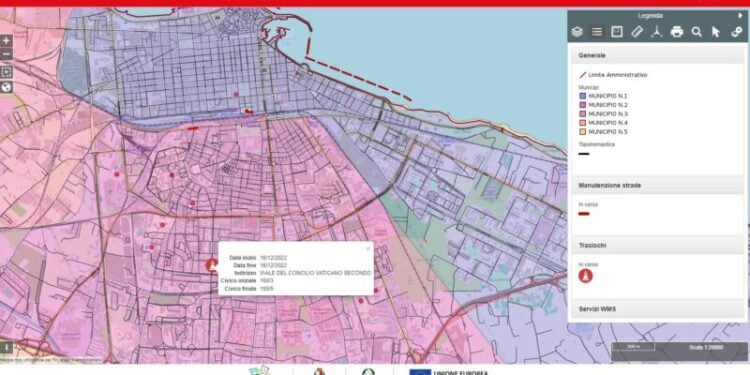Activate the zoom-to-box selection tool

[x=6, y=72]
